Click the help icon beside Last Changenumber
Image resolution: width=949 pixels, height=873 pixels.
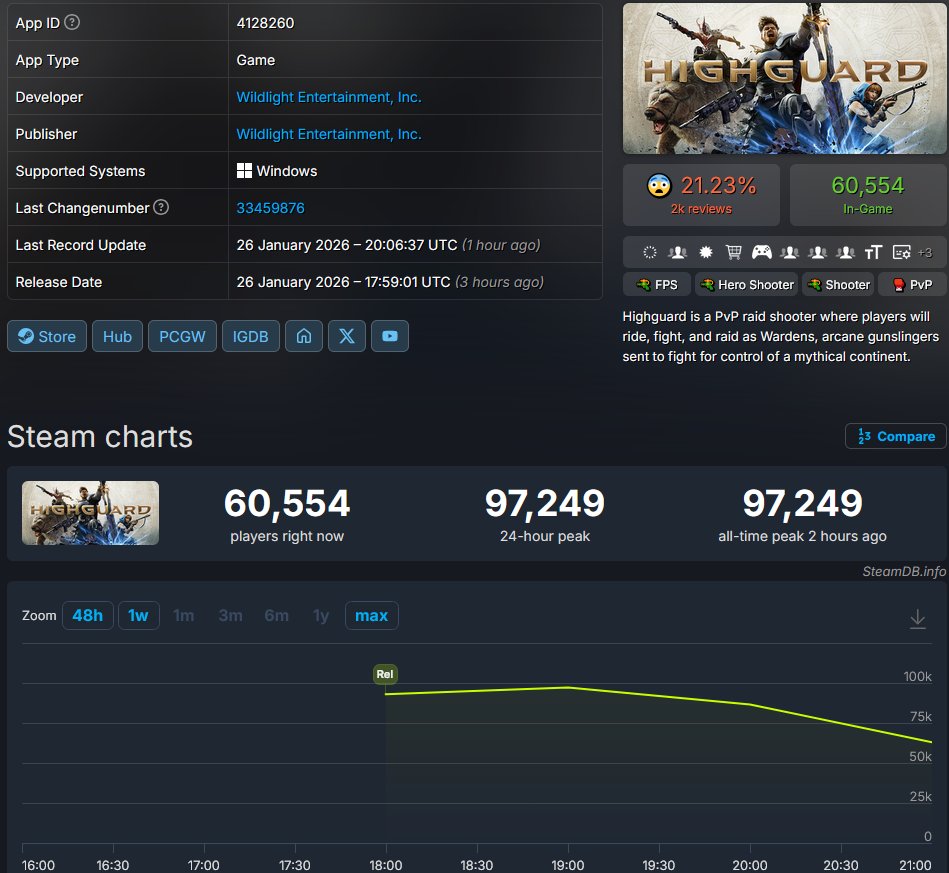[161, 207]
